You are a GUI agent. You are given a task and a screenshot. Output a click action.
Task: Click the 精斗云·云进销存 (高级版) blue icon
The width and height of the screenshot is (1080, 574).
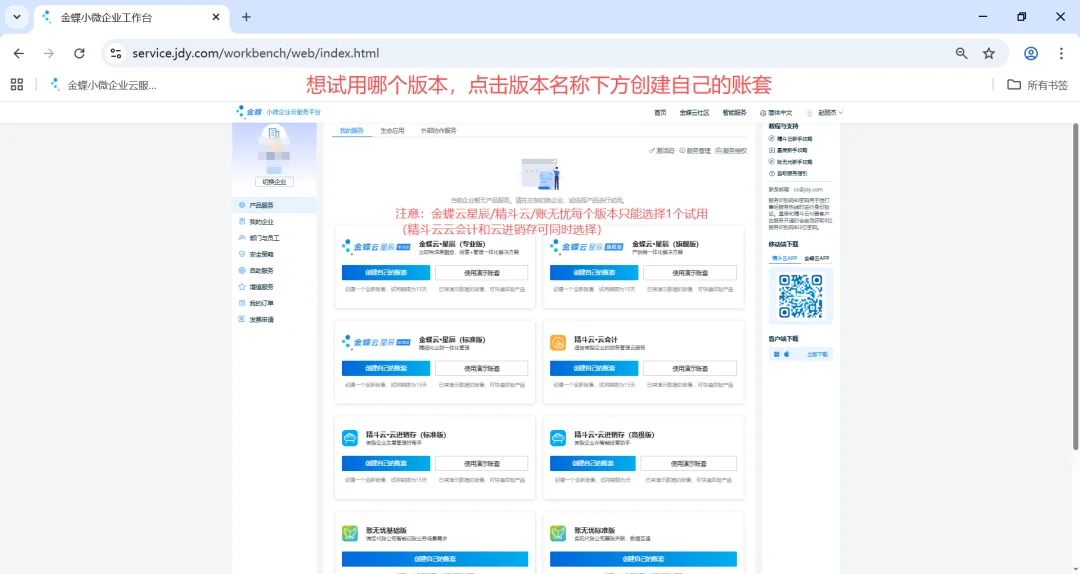point(558,438)
